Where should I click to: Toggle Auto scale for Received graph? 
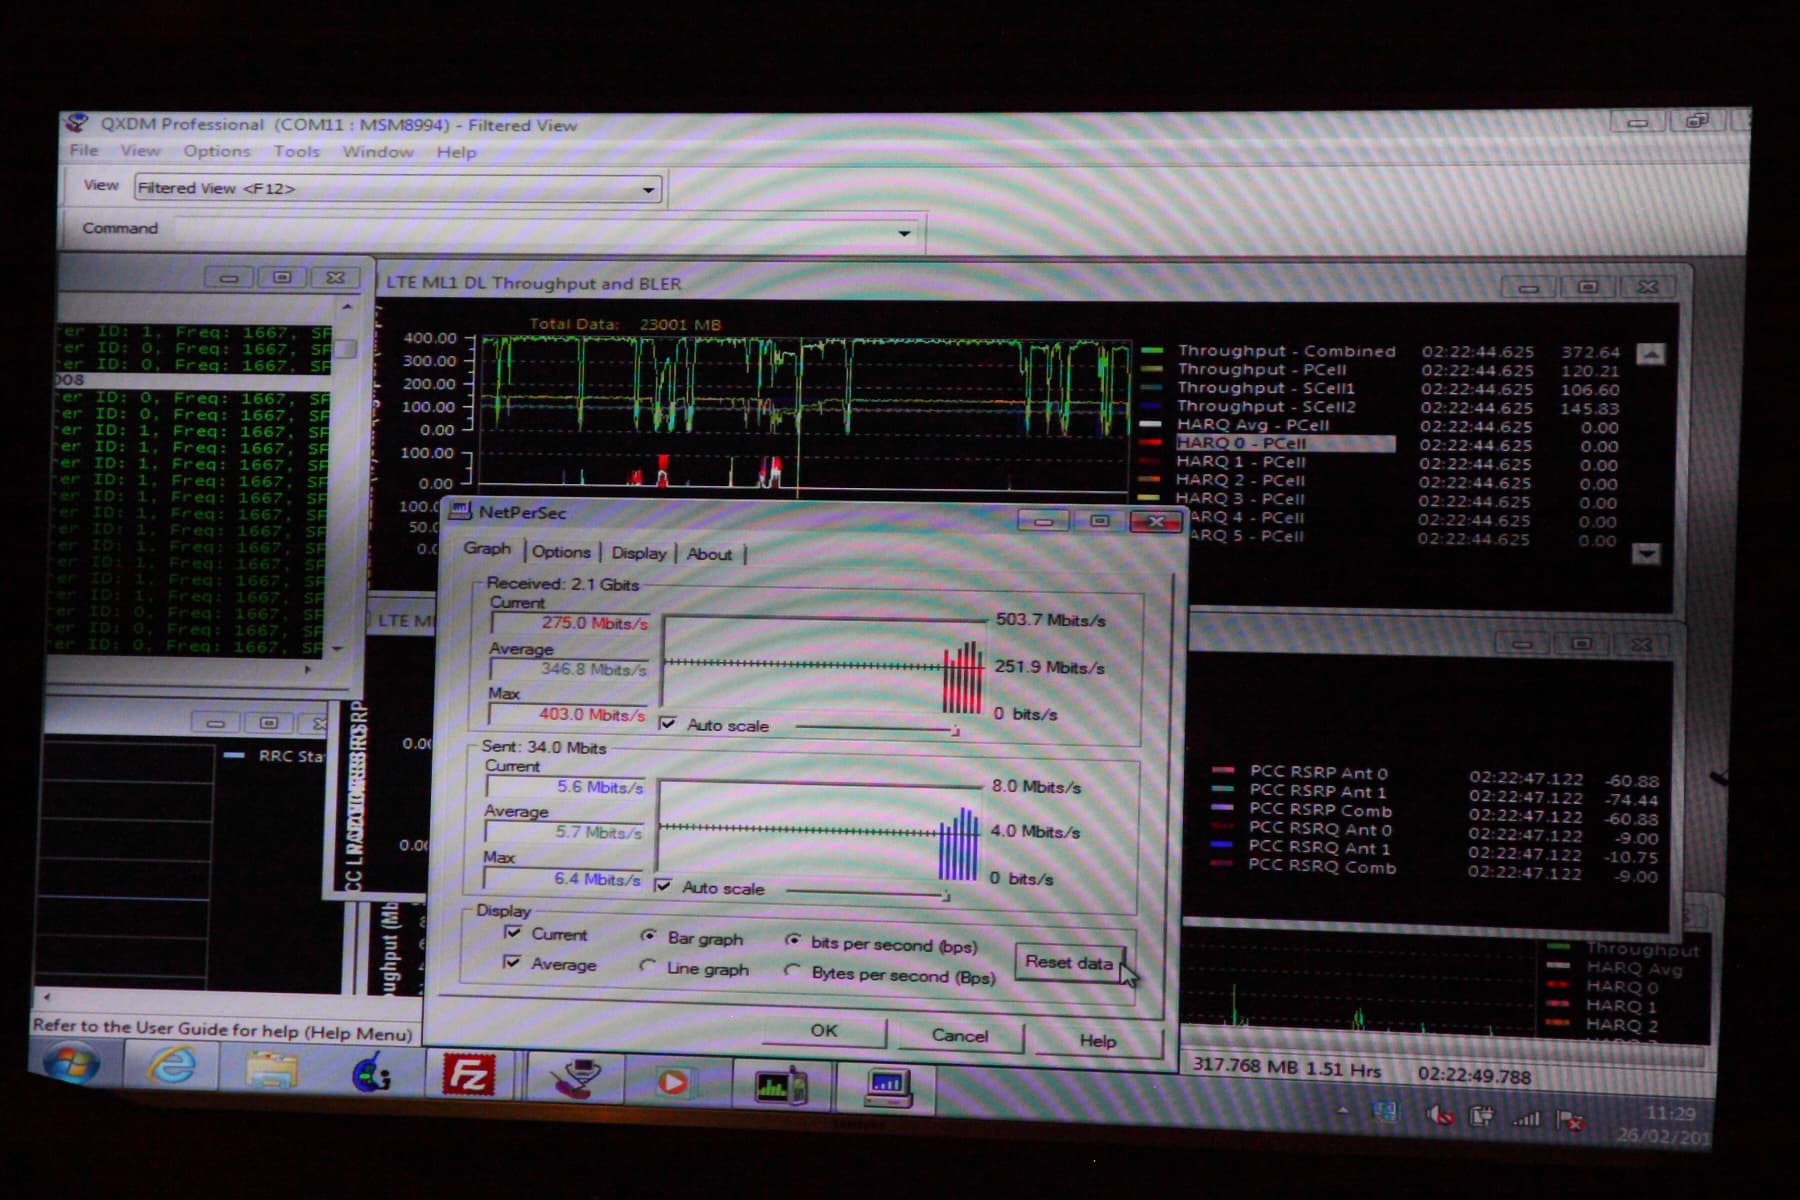pyautogui.click(x=667, y=723)
